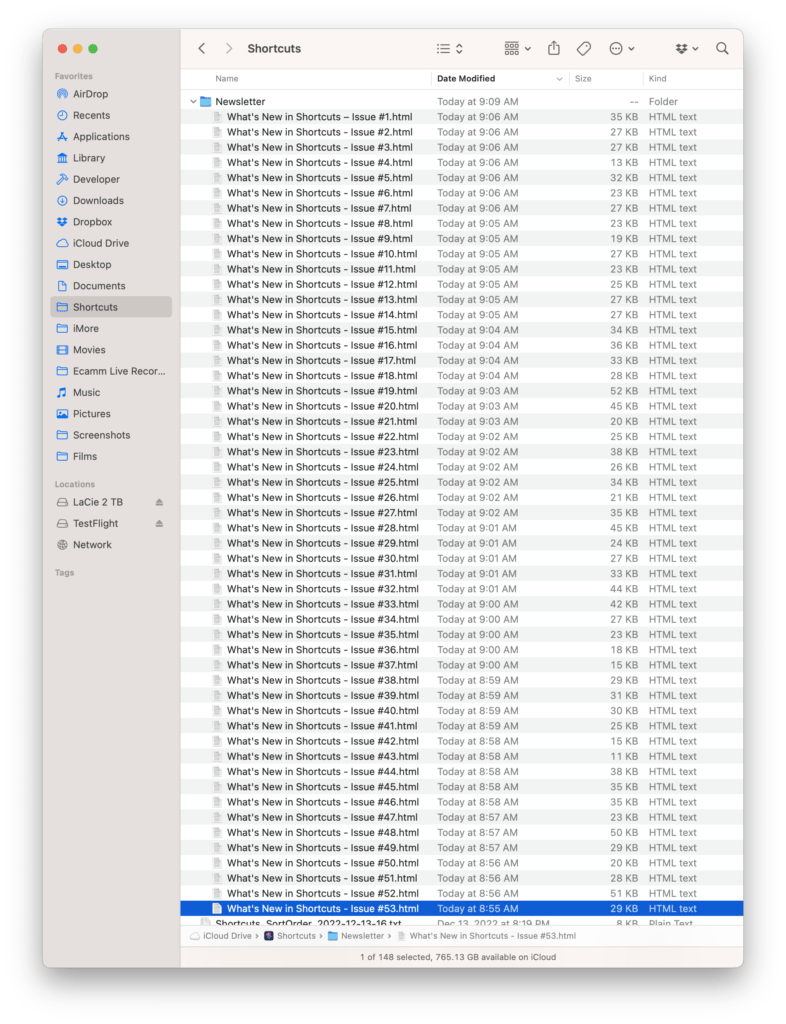
Task: Open Recents in the sidebar
Action: [111, 116]
